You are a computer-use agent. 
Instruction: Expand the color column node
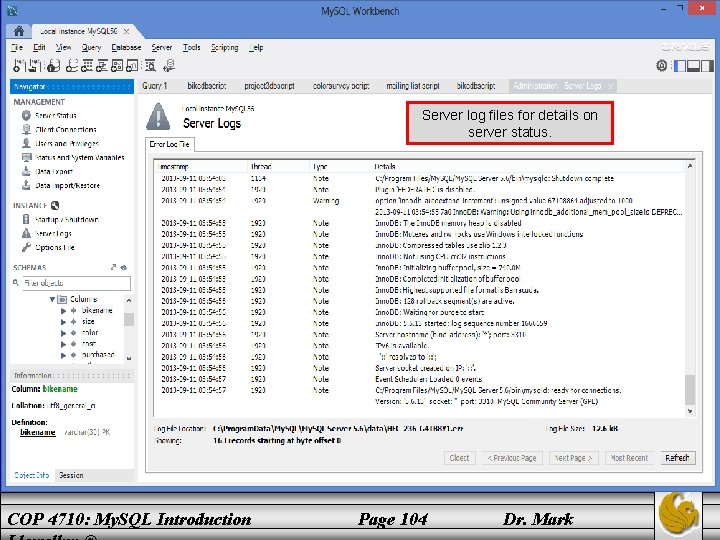(x=63, y=333)
